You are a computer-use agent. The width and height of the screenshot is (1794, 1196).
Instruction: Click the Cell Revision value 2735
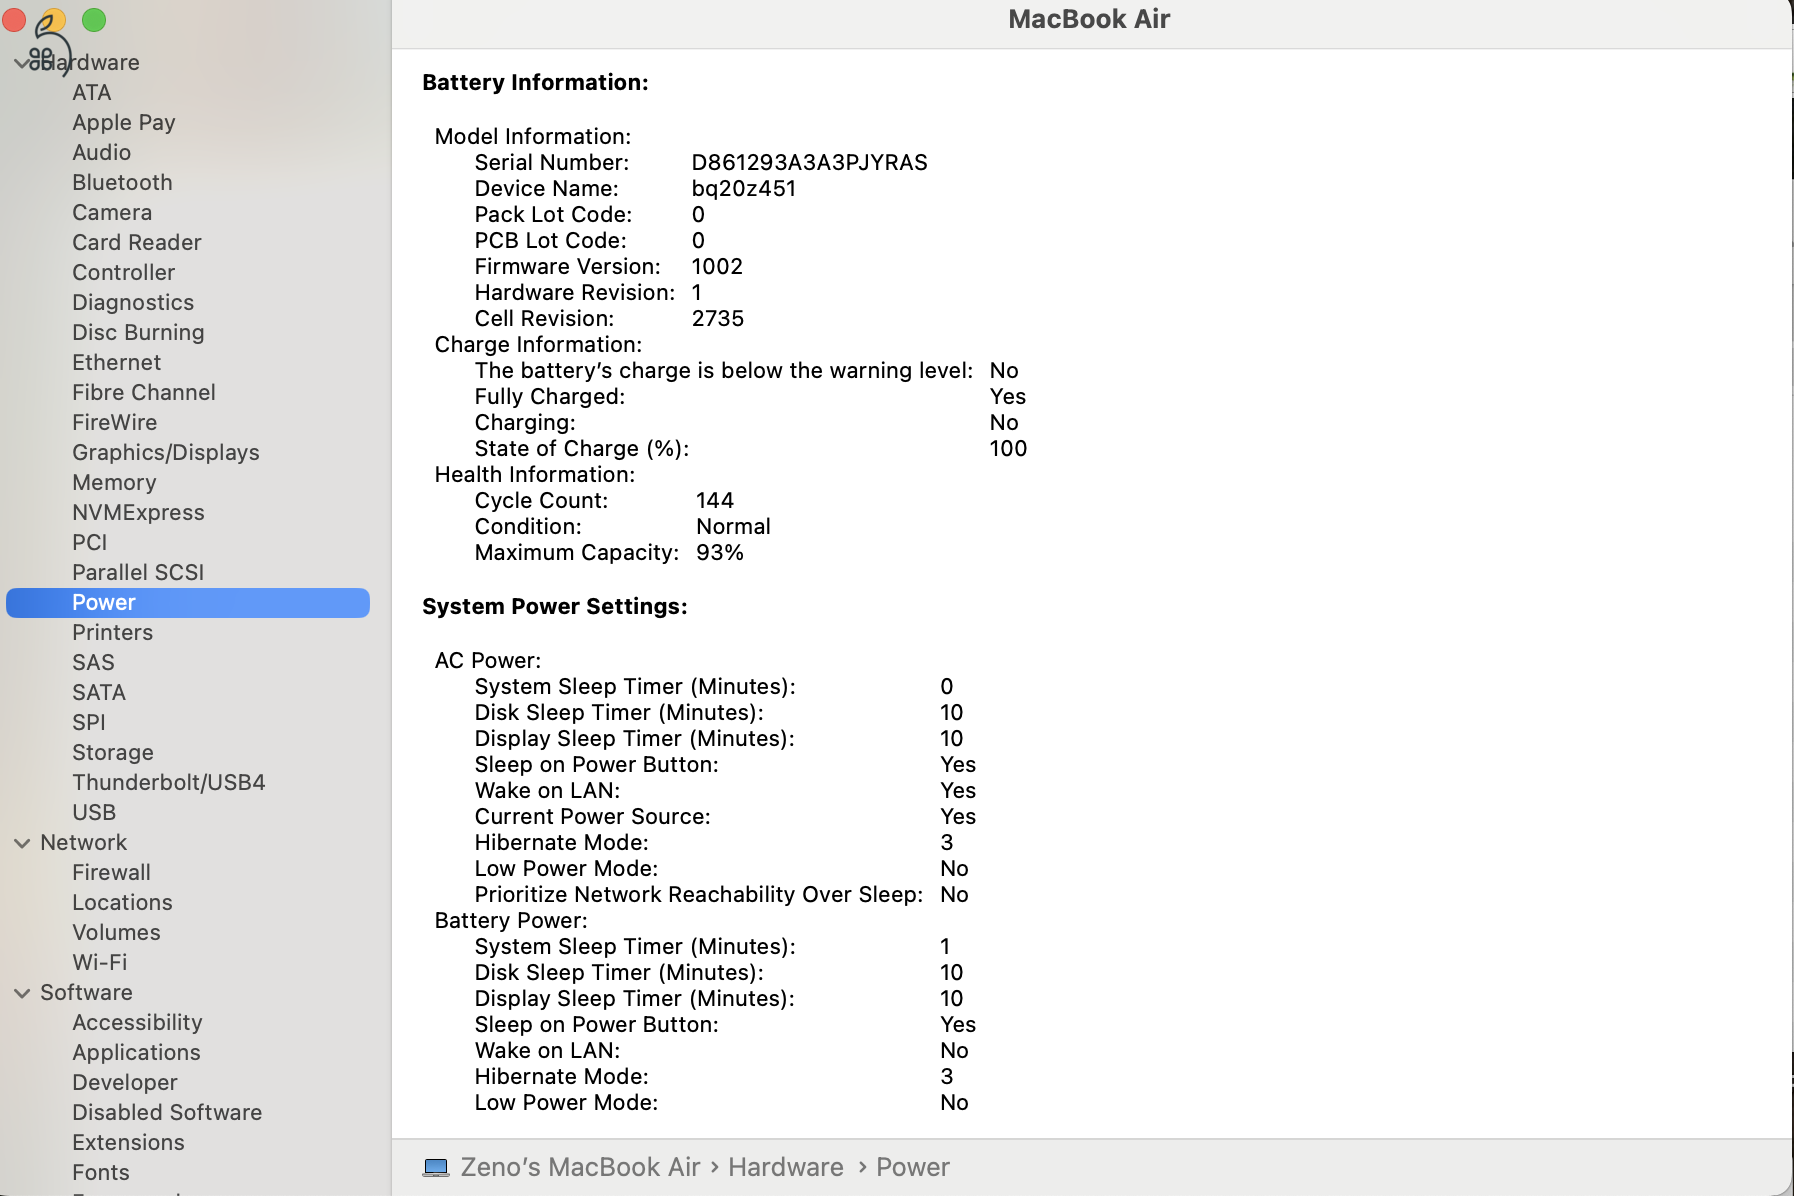(718, 318)
